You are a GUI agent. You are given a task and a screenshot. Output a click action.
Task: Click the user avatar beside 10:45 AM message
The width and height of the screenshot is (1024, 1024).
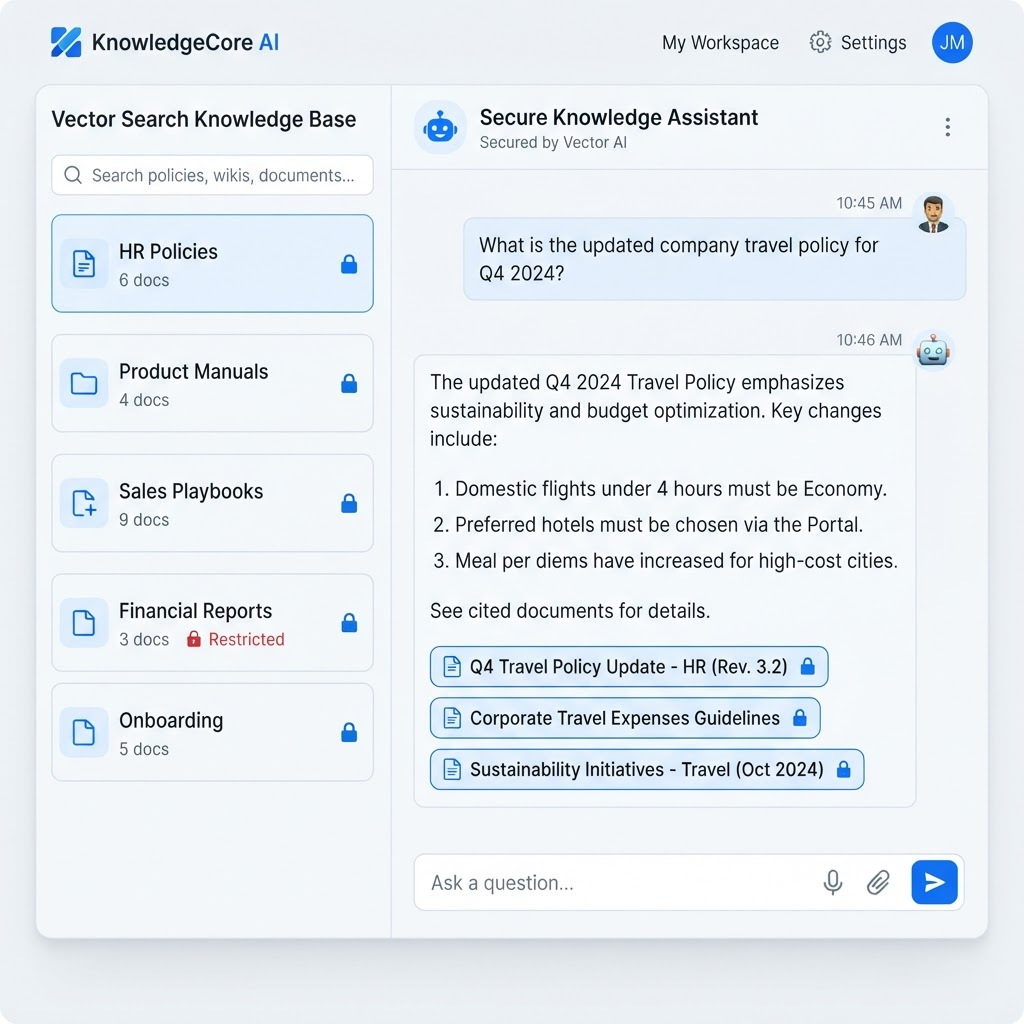click(933, 214)
